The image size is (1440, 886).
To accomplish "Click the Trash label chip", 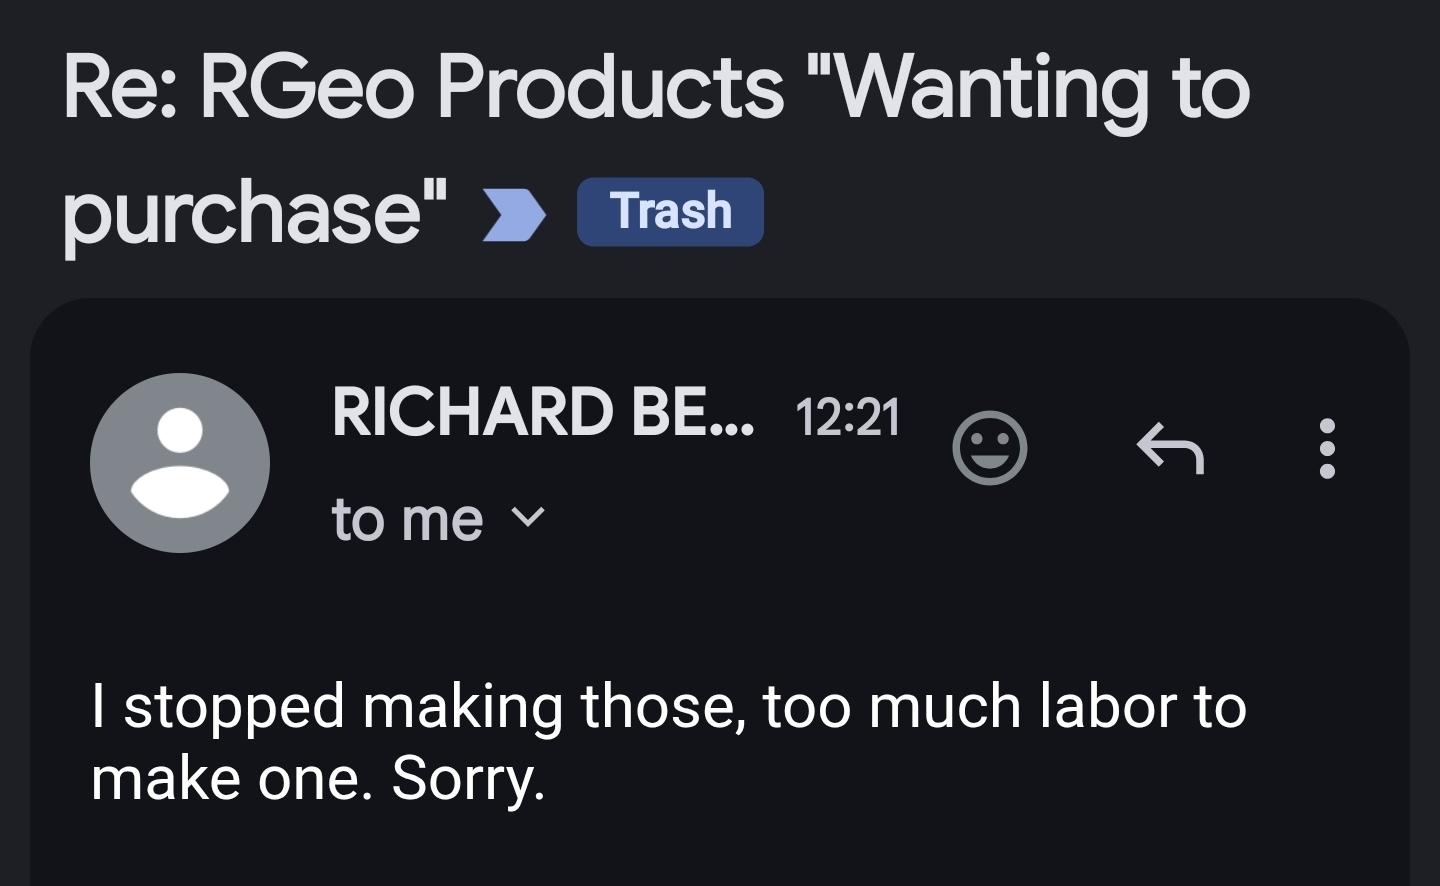I will pos(670,212).
